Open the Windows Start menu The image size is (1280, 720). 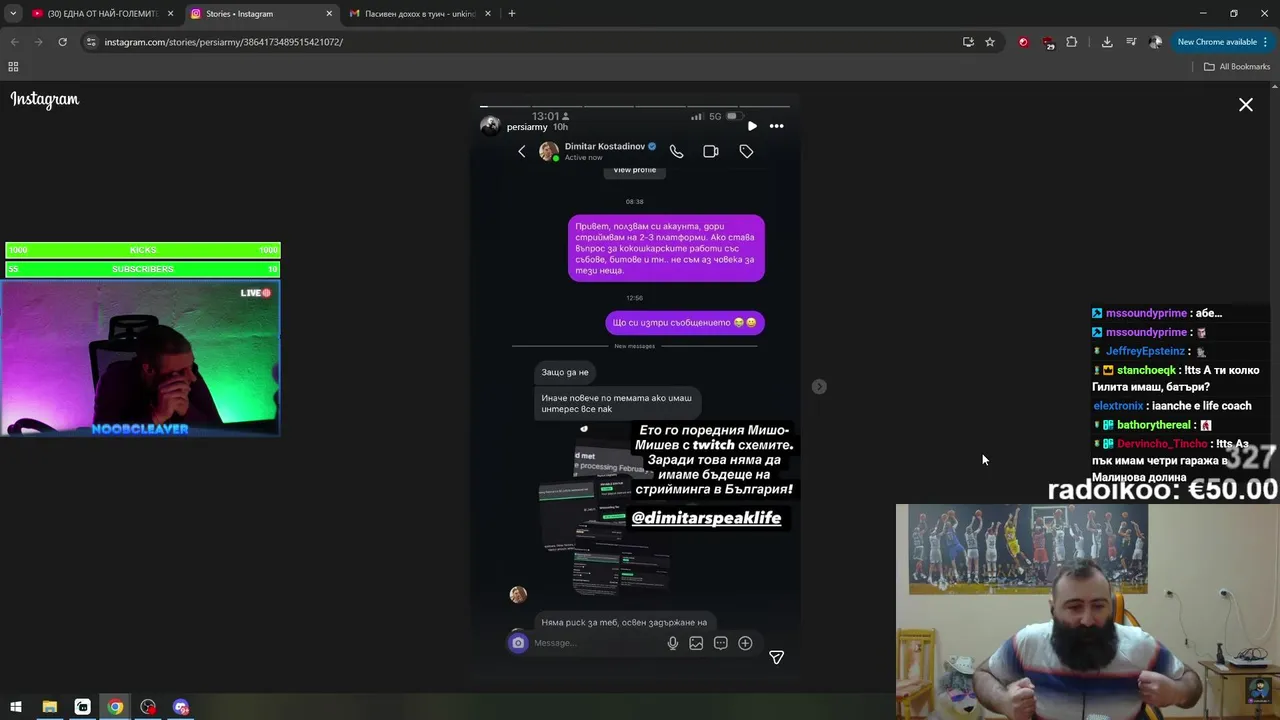[16, 707]
